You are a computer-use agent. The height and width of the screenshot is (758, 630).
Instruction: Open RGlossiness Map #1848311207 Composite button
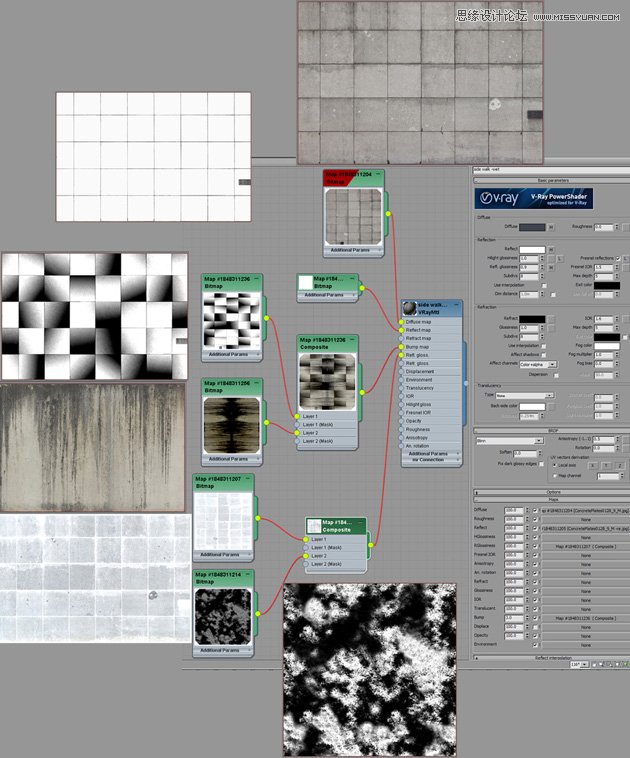coord(585,547)
